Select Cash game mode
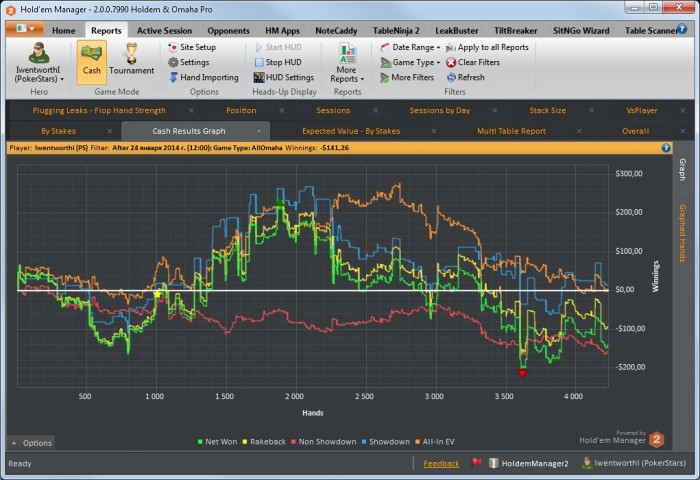The width and height of the screenshot is (700, 480). pyautogui.click(x=91, y=61)
